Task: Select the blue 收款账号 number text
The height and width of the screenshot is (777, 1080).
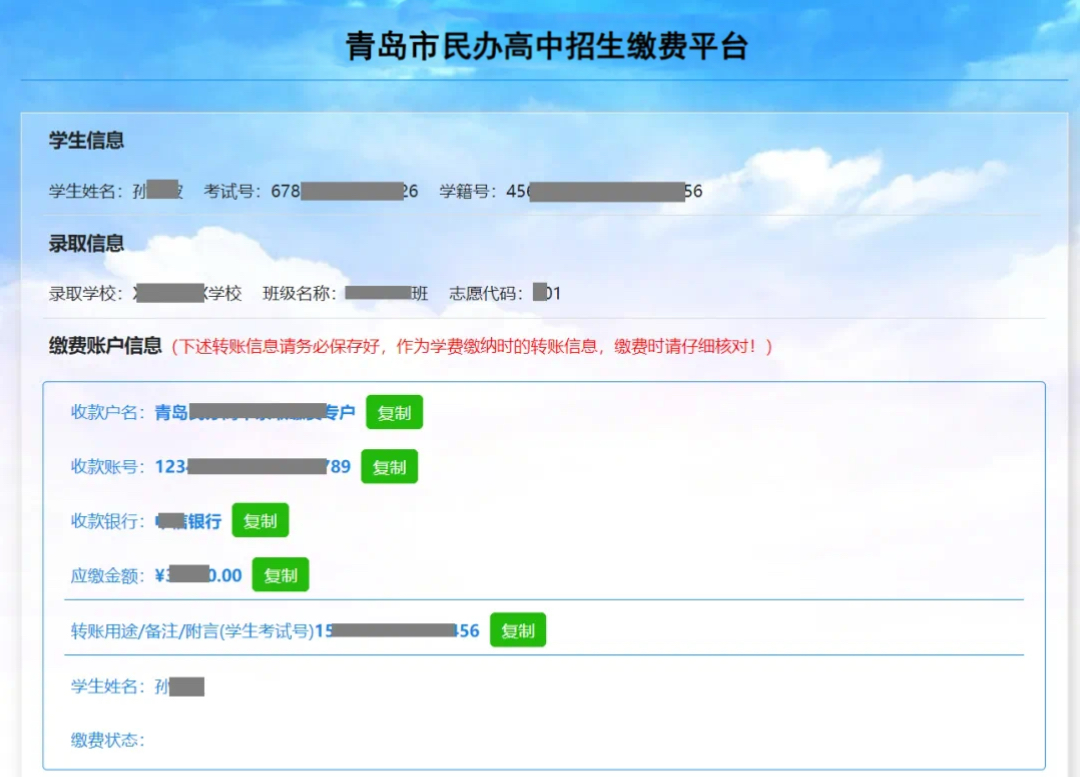Action: click(x=252, y=467)
